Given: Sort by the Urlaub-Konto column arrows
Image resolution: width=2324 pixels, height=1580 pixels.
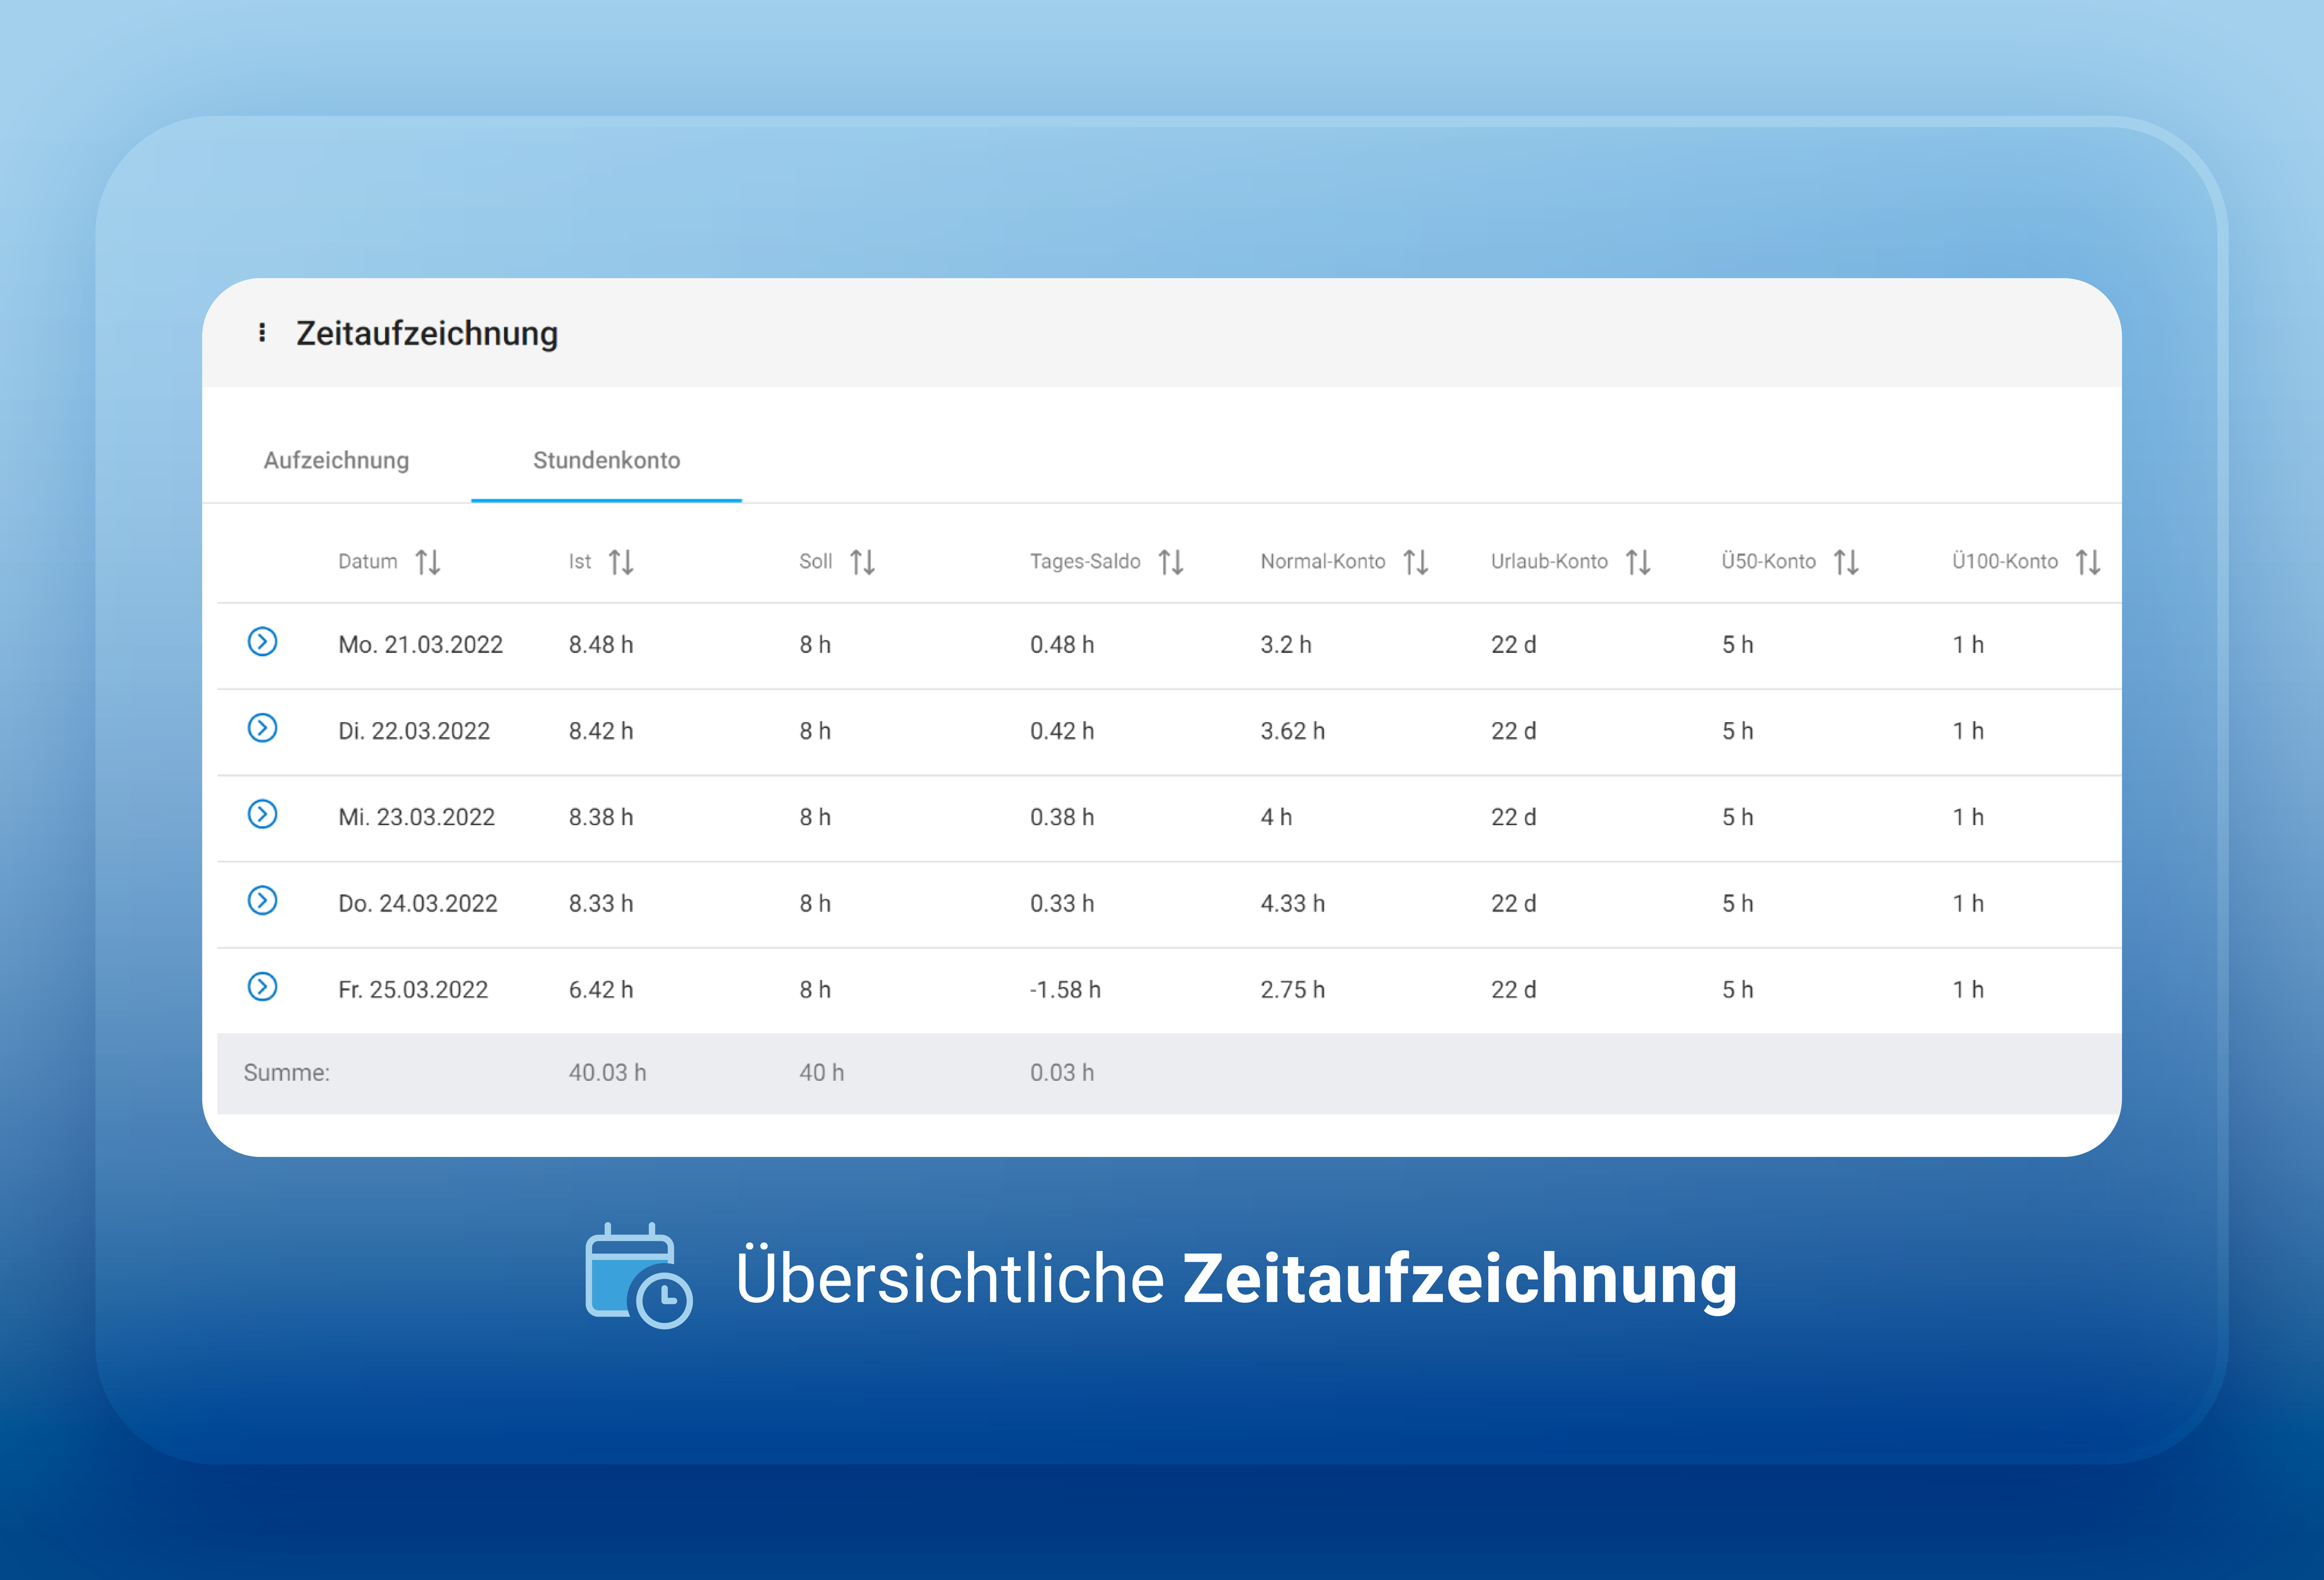Looking at the screenshot, I should pos(1638,562).
